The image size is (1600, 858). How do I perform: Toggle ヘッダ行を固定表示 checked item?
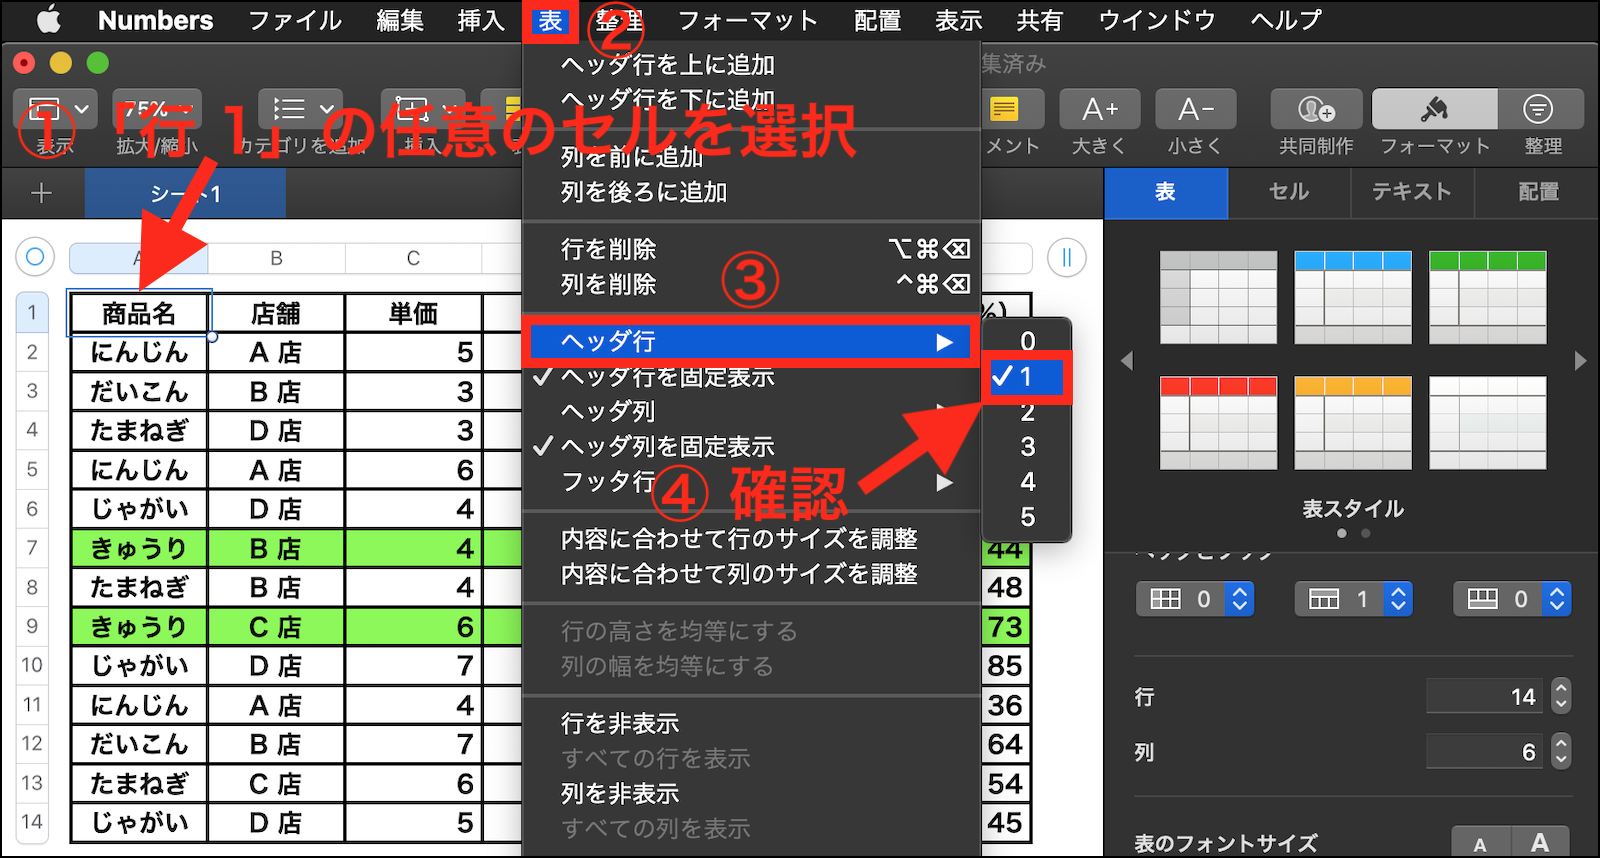(751, 377)
